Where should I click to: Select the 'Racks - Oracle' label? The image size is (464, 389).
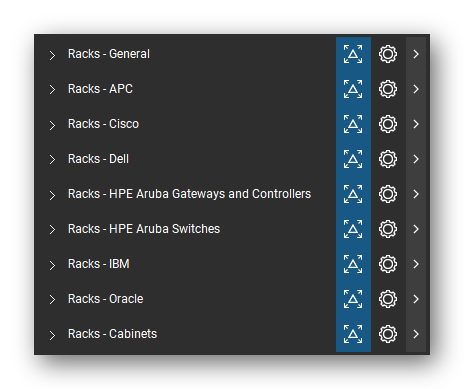[x=106, y=299]
